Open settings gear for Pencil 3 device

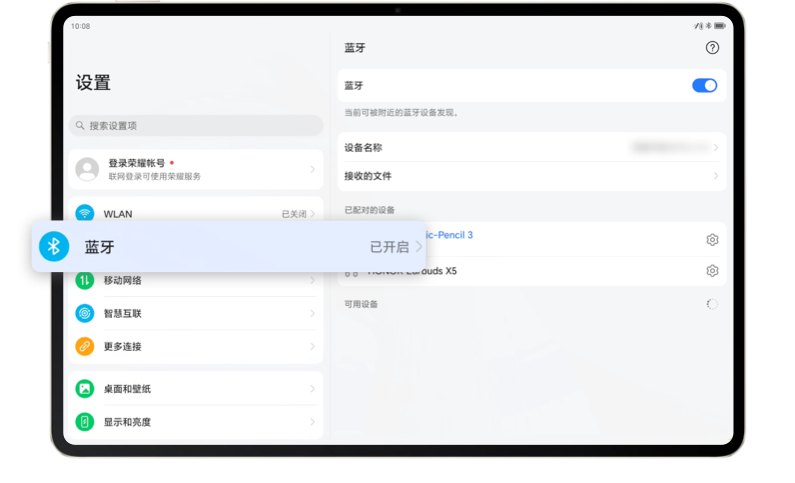tap(712, 240)
